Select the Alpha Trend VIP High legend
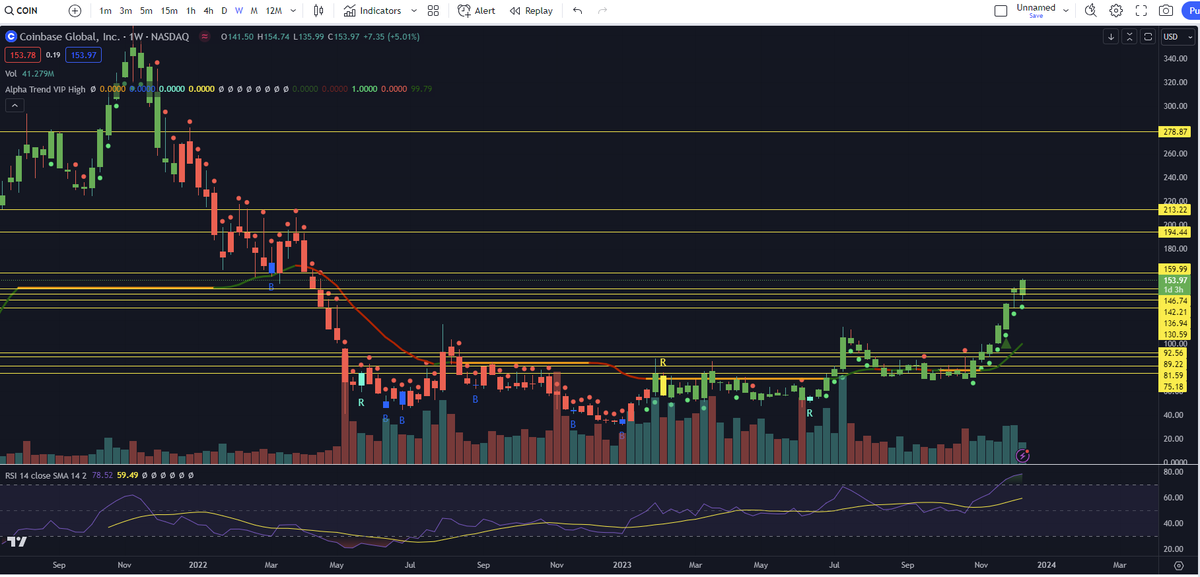The image size is (1200, 577). [x=45, y=89]
